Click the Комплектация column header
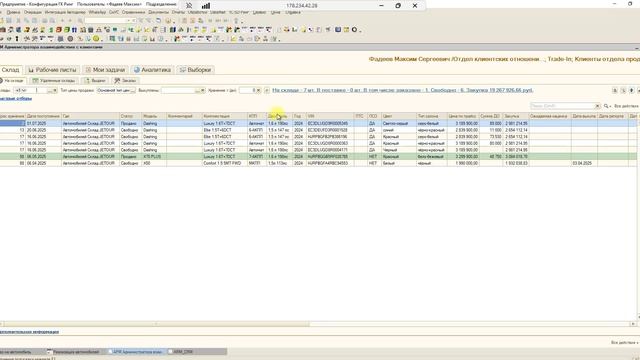 [224, 116]
